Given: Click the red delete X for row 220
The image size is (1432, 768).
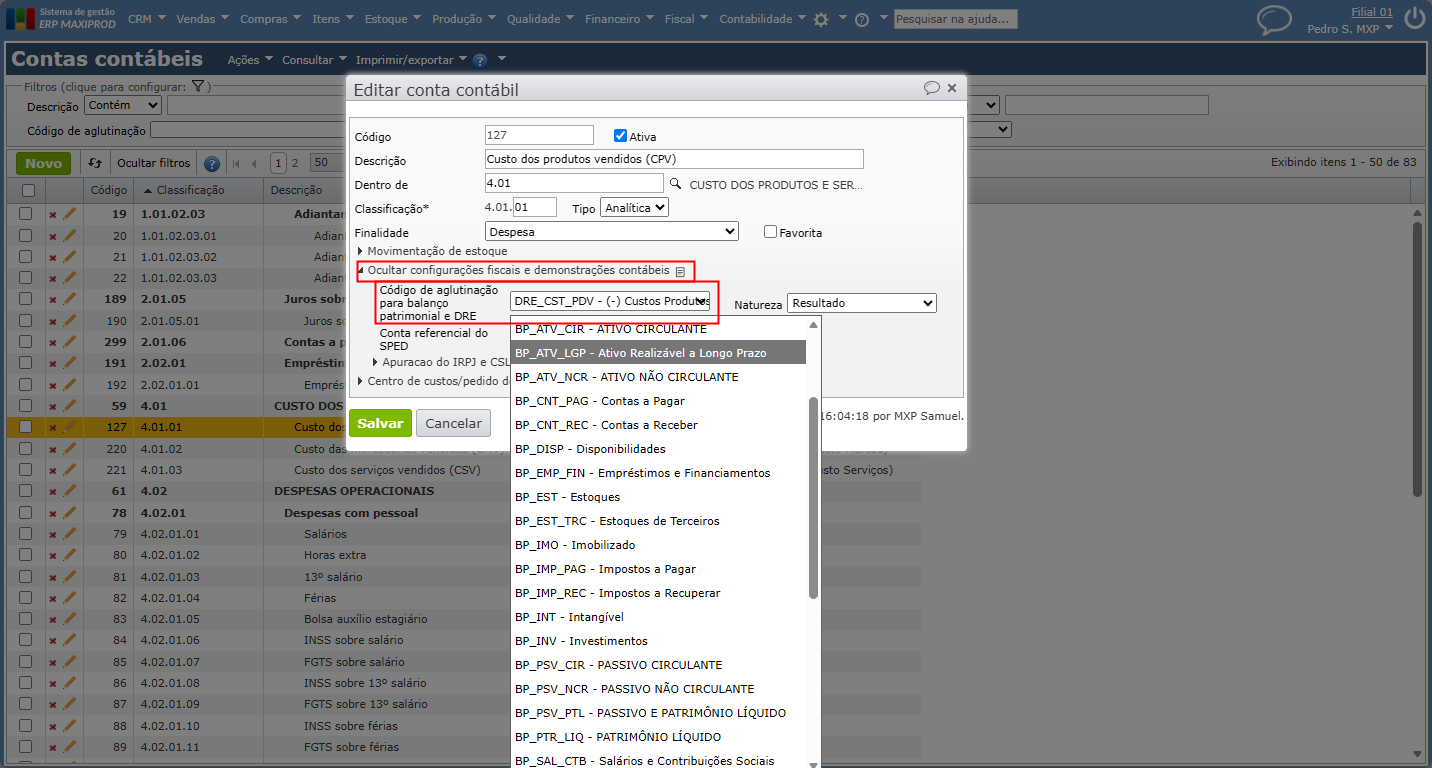Looking at the screenshot, I should pyautogui.click(x=53, y=449).
